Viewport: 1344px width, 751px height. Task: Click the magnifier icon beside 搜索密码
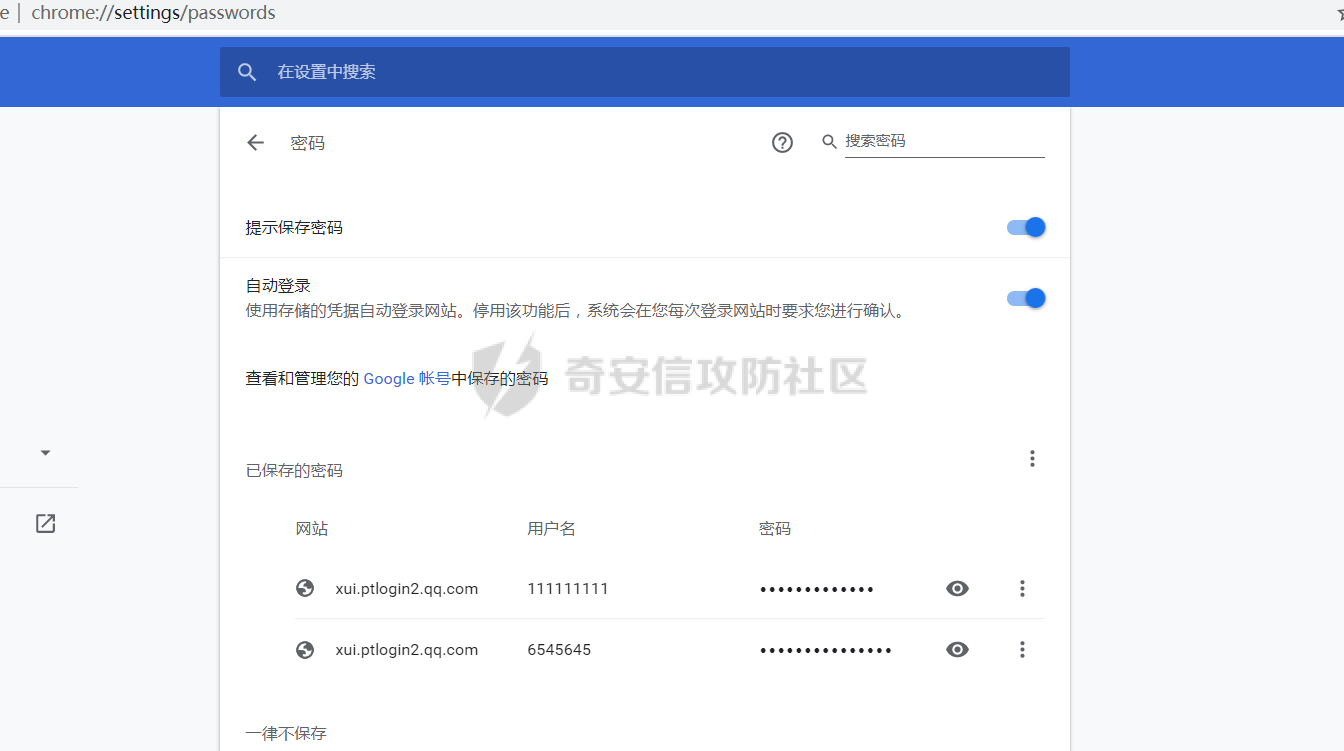tap(829, 142)
